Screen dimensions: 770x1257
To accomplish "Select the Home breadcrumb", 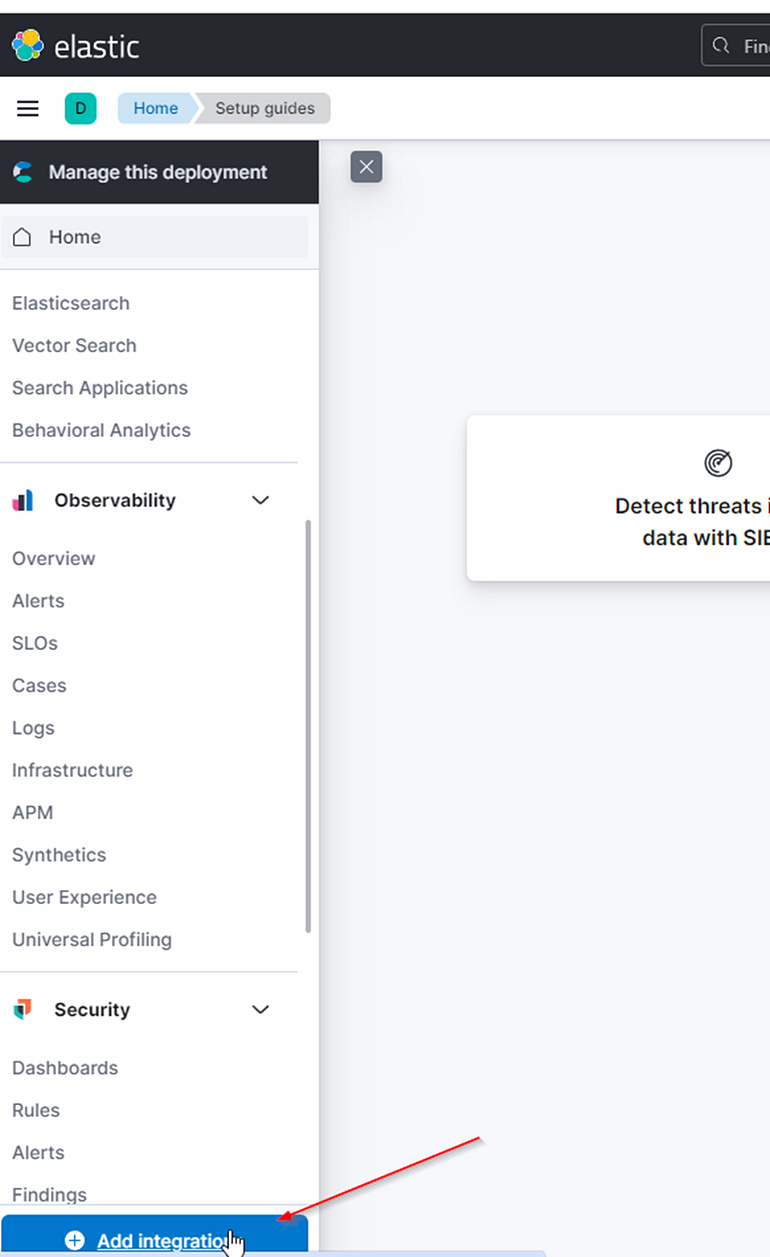I will click(x=154, y=108).
